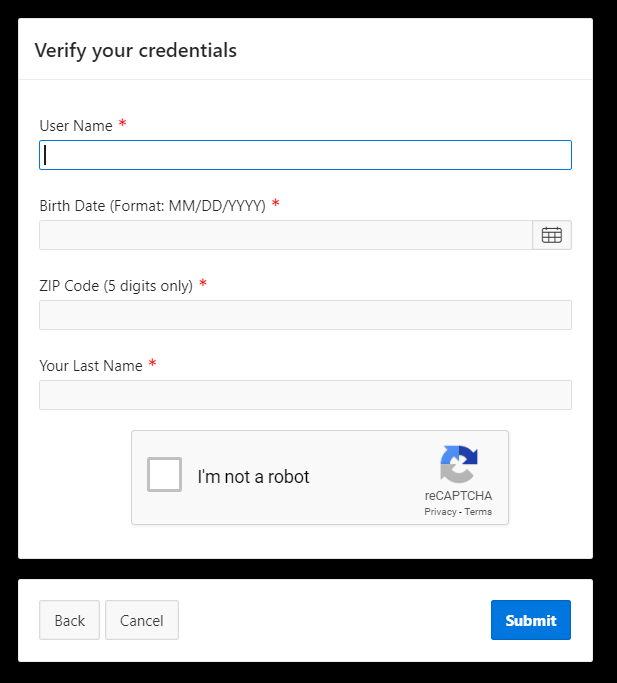Click the reCAPTCHA logo icon
617x683 pixels.
click(x=458, y=465)
